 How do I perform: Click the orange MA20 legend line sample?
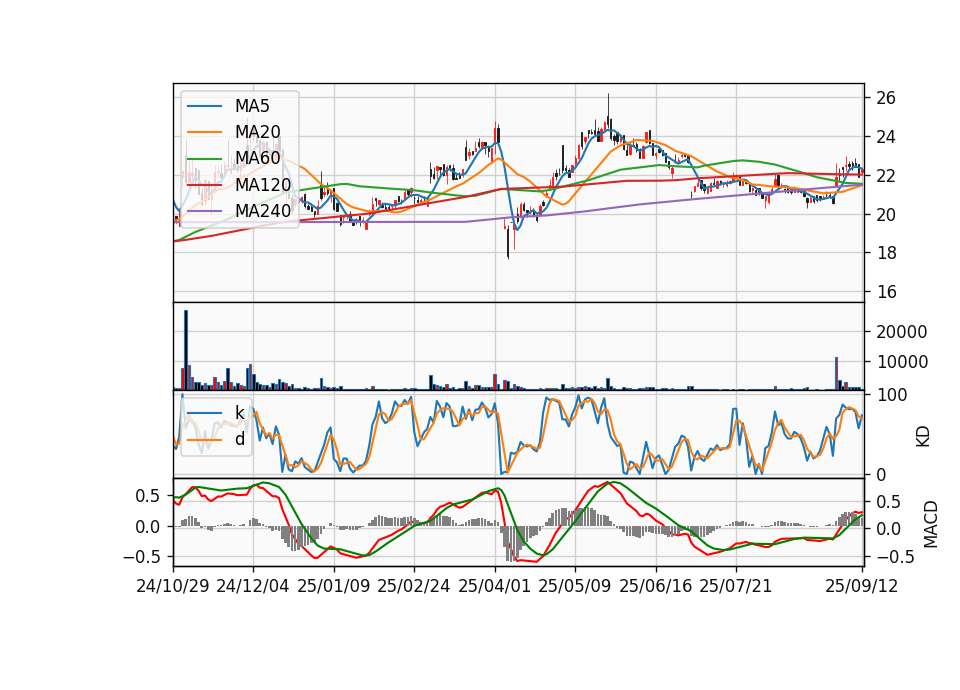(204, 132)
